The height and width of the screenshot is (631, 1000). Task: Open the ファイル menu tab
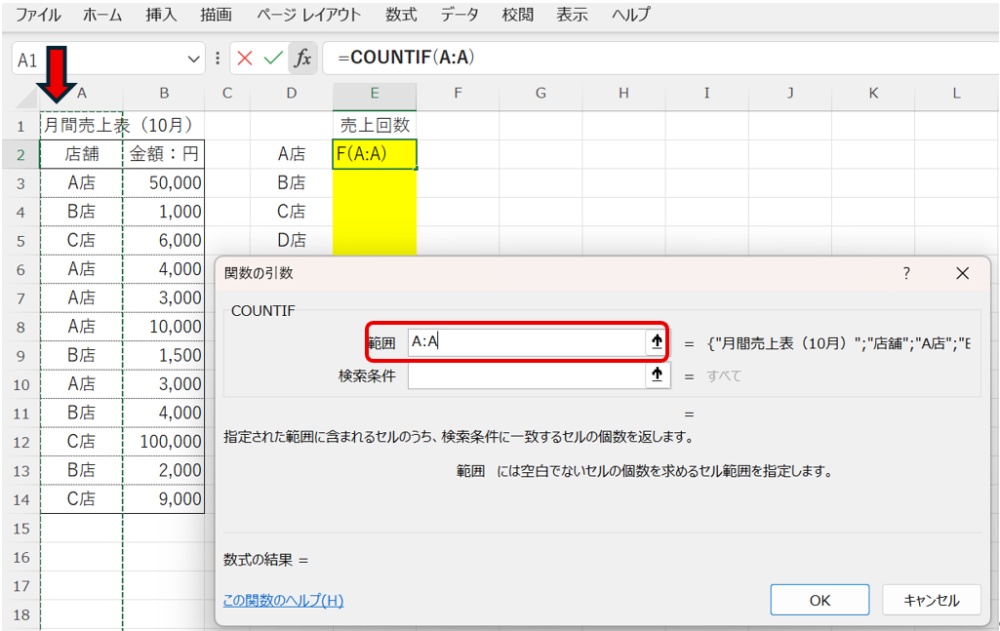click(38, 15)
